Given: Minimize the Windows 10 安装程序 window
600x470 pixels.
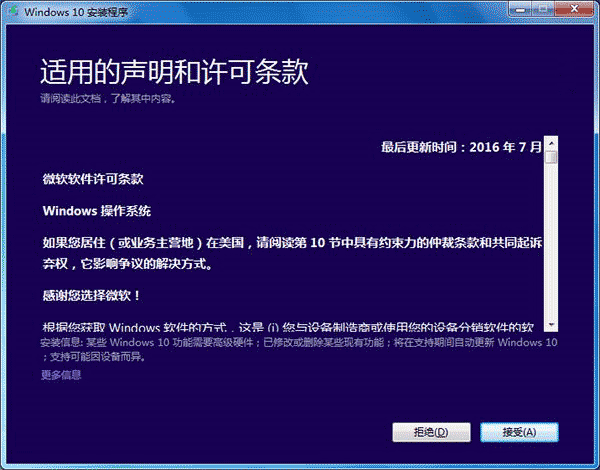Looking at the screenshot, I should click(x=520, y=9).
